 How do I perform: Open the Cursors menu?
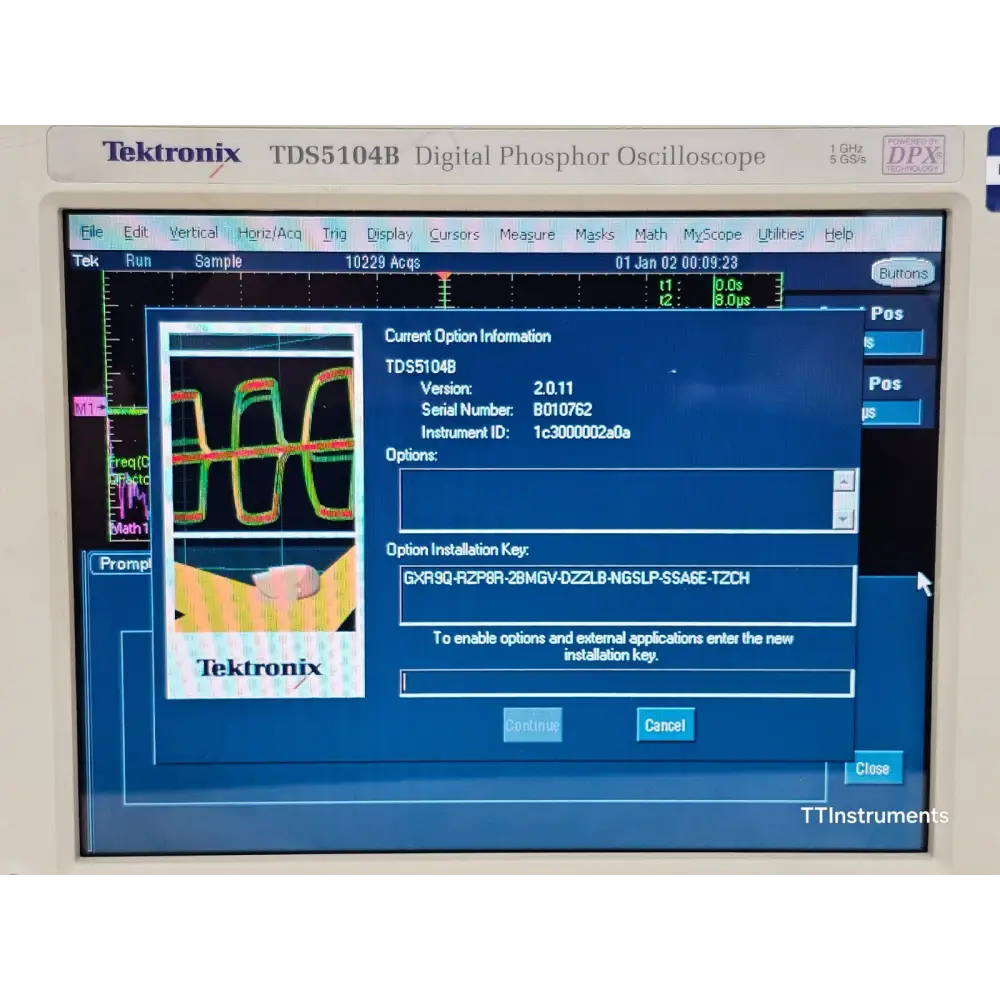(454, 235)
